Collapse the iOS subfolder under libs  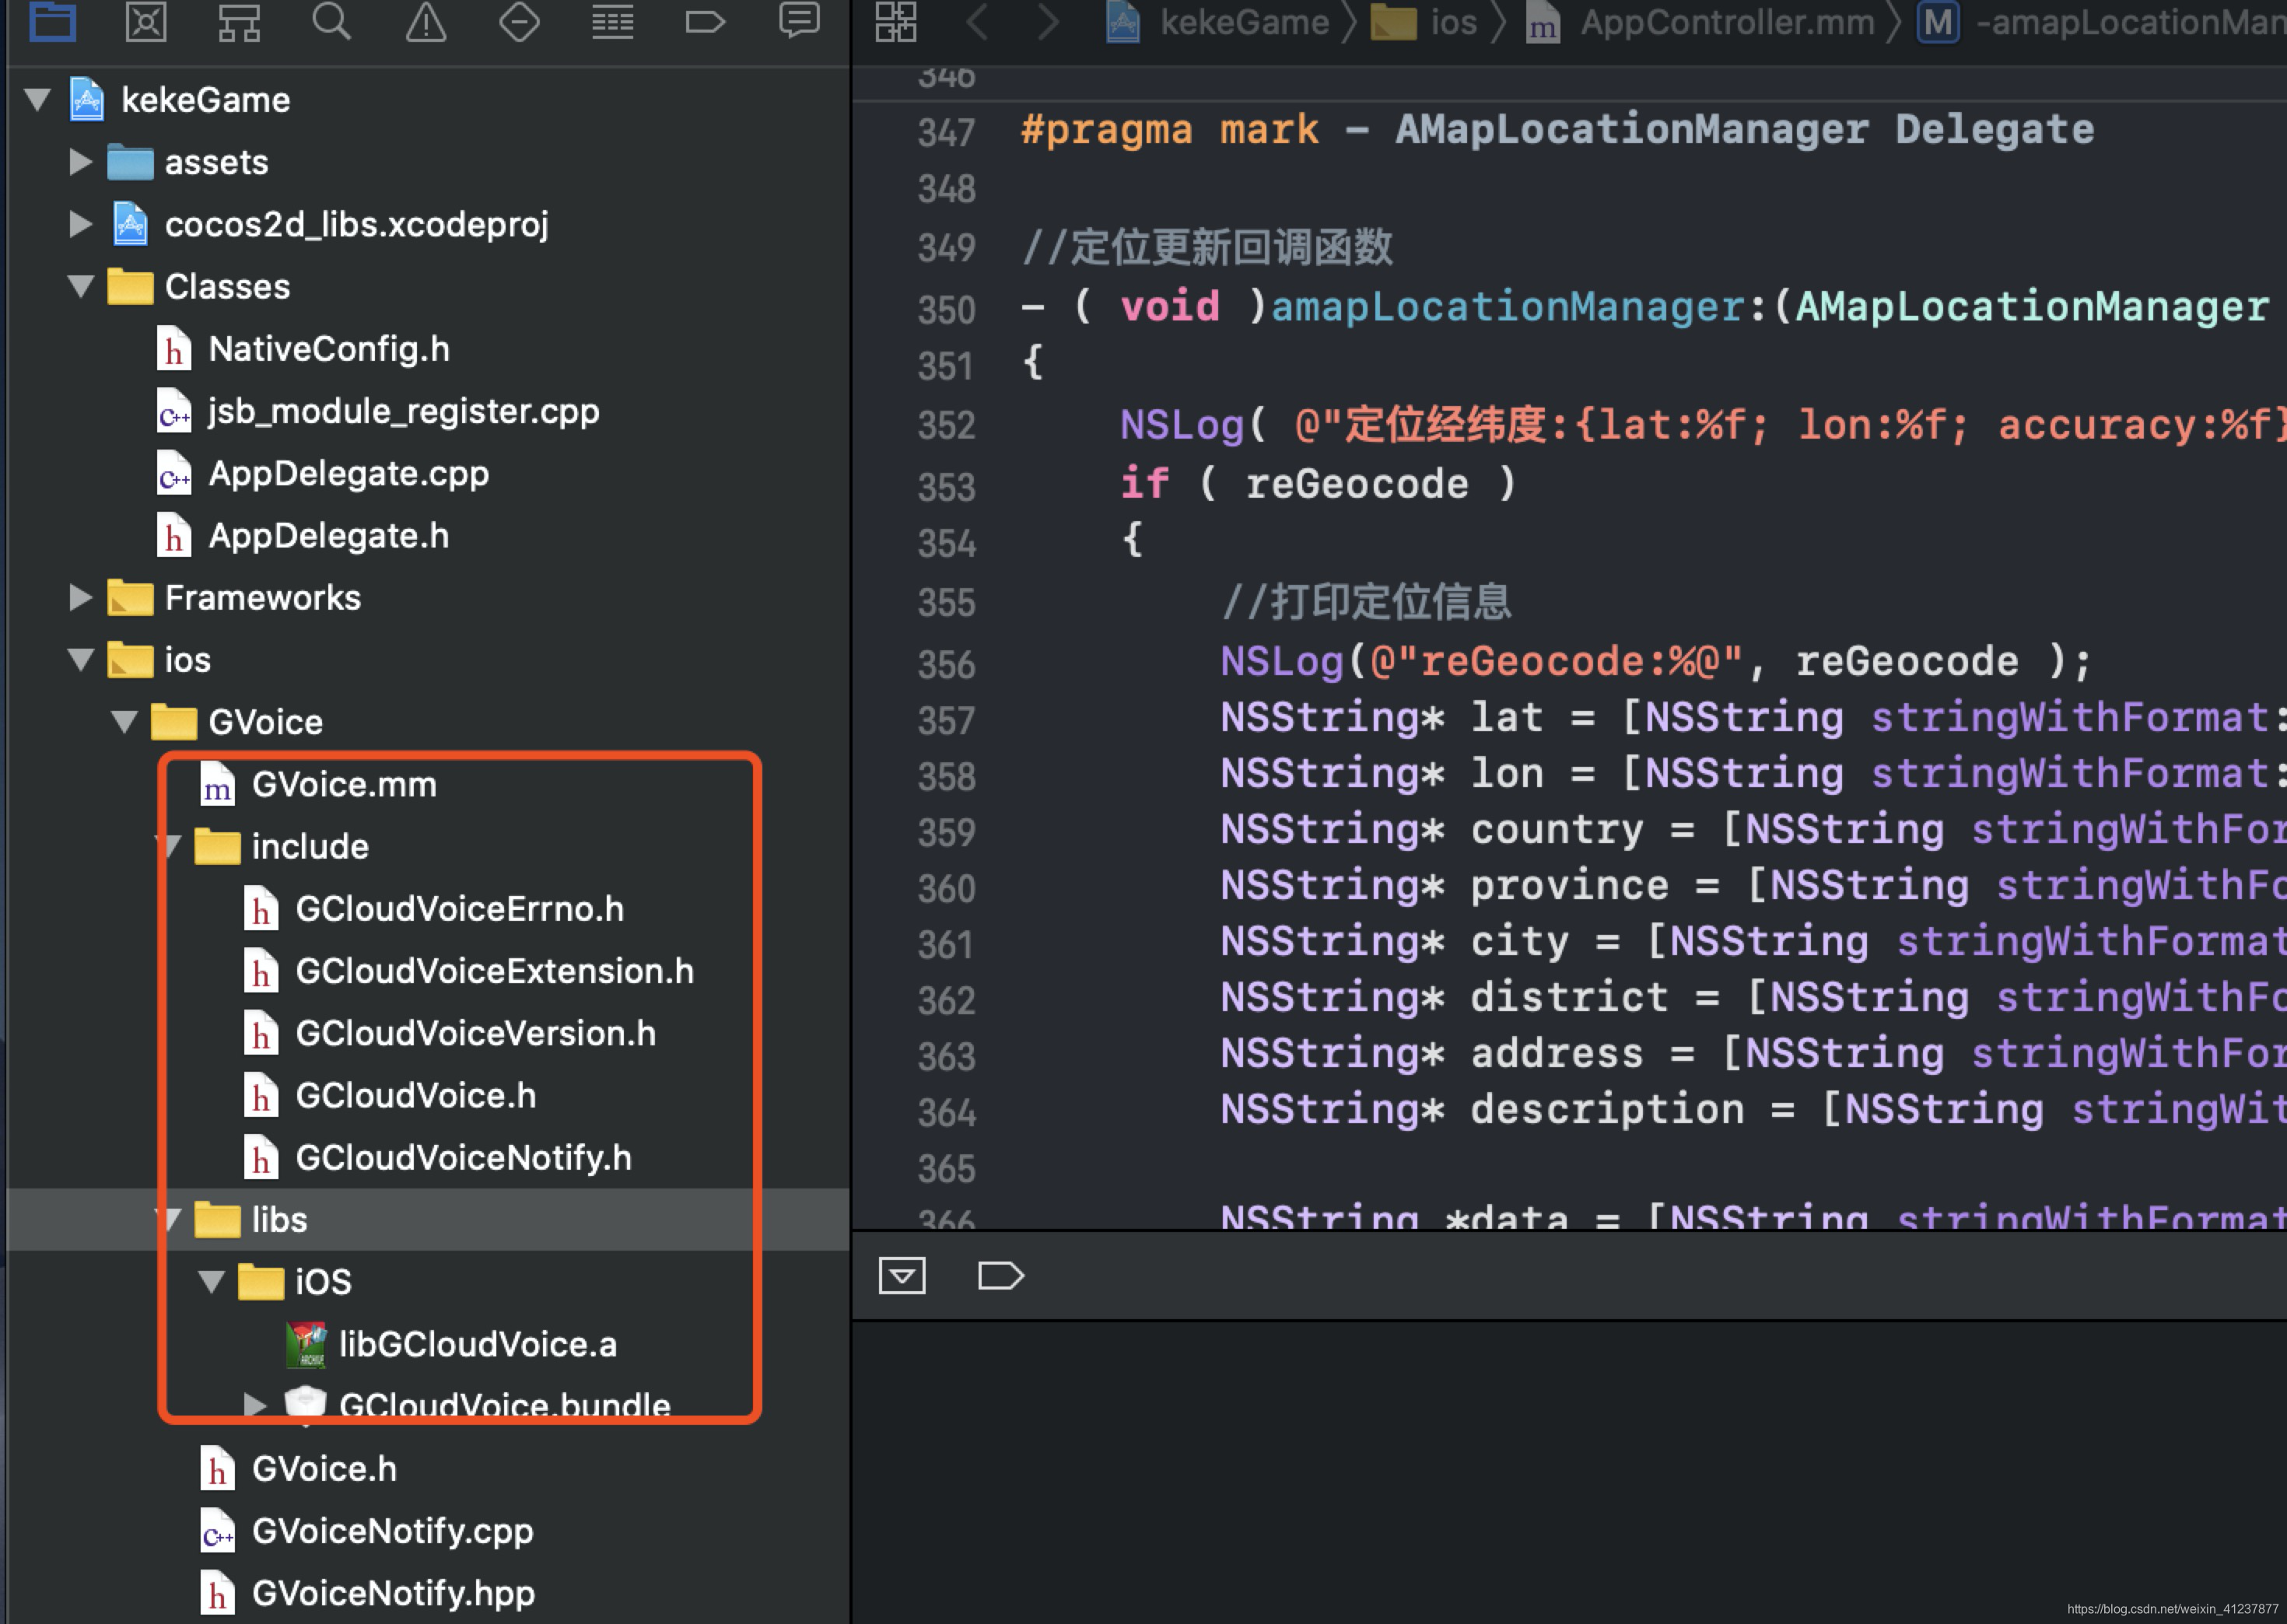coord(211,1281)
